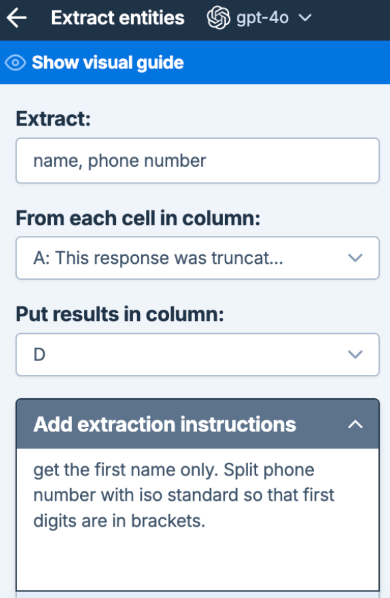Open the gpt-4o model selector chevron

(305, 18)
